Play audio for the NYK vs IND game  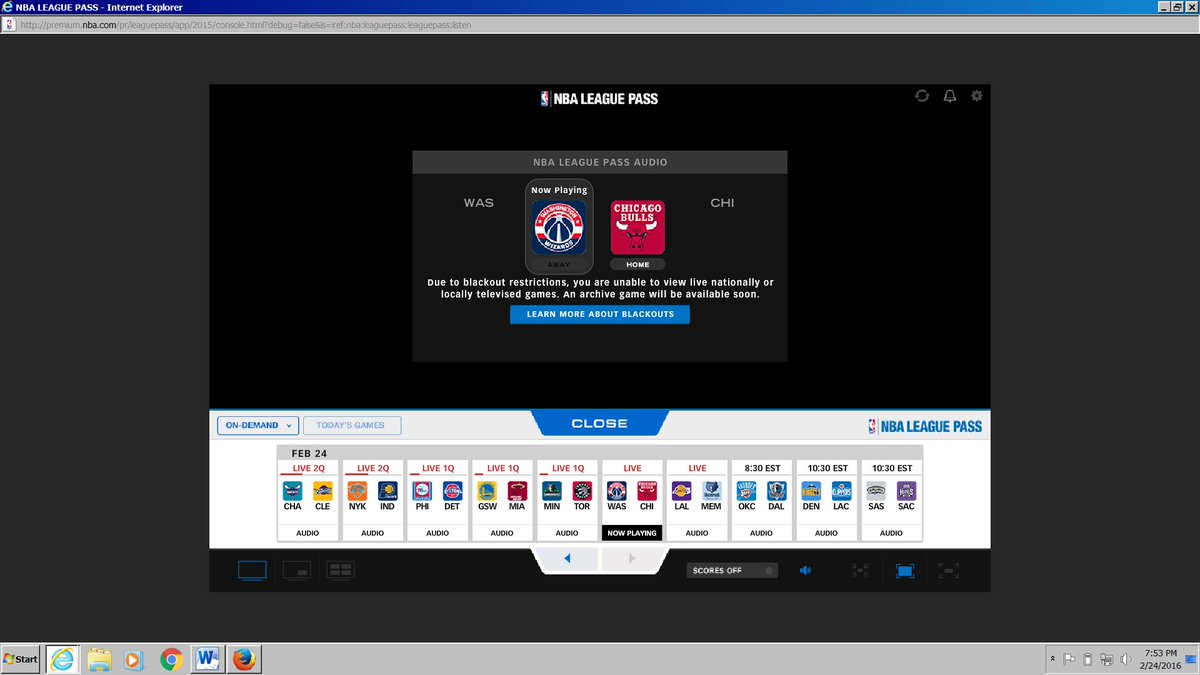coord(373,533)
